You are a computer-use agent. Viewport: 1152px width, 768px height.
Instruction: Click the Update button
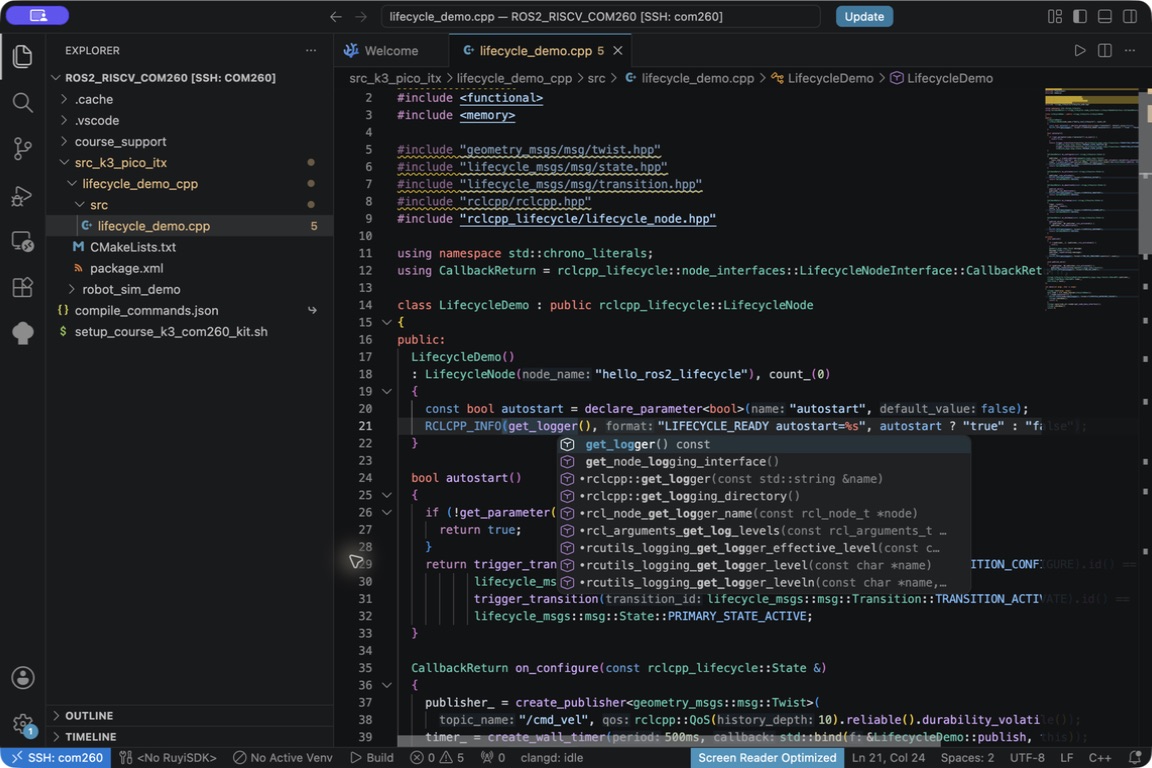[864, 16]
